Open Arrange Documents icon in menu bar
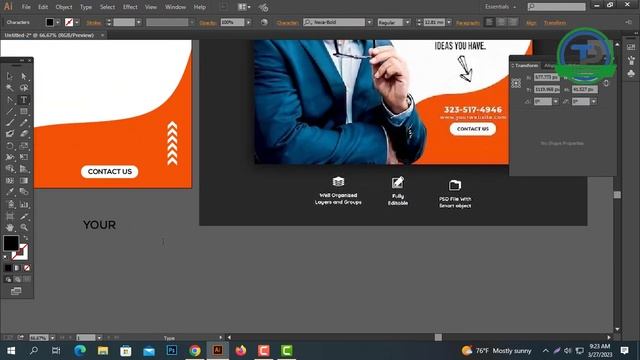The height and width of the screenshot is (360, 640). point(244,7)
